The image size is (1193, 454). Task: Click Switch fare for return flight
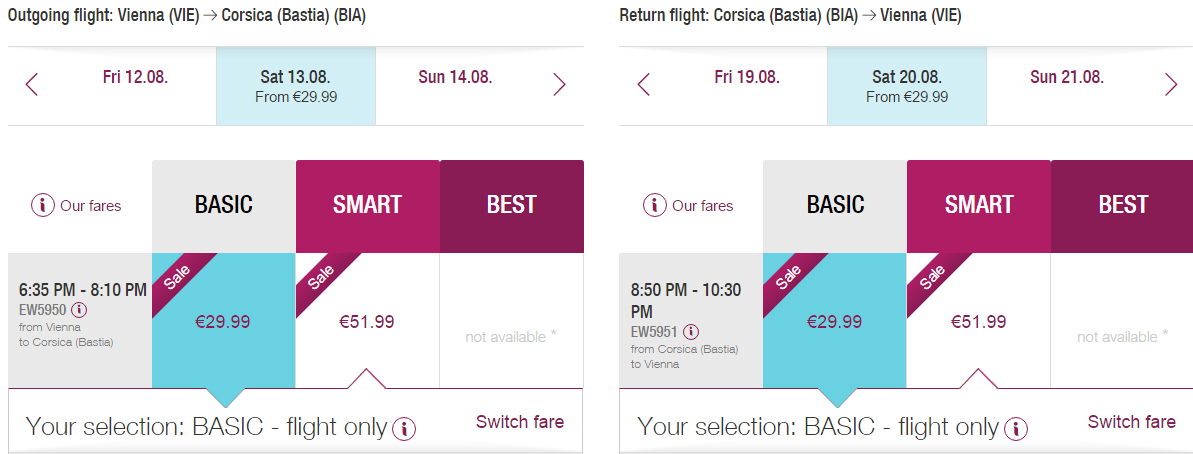1131,421
